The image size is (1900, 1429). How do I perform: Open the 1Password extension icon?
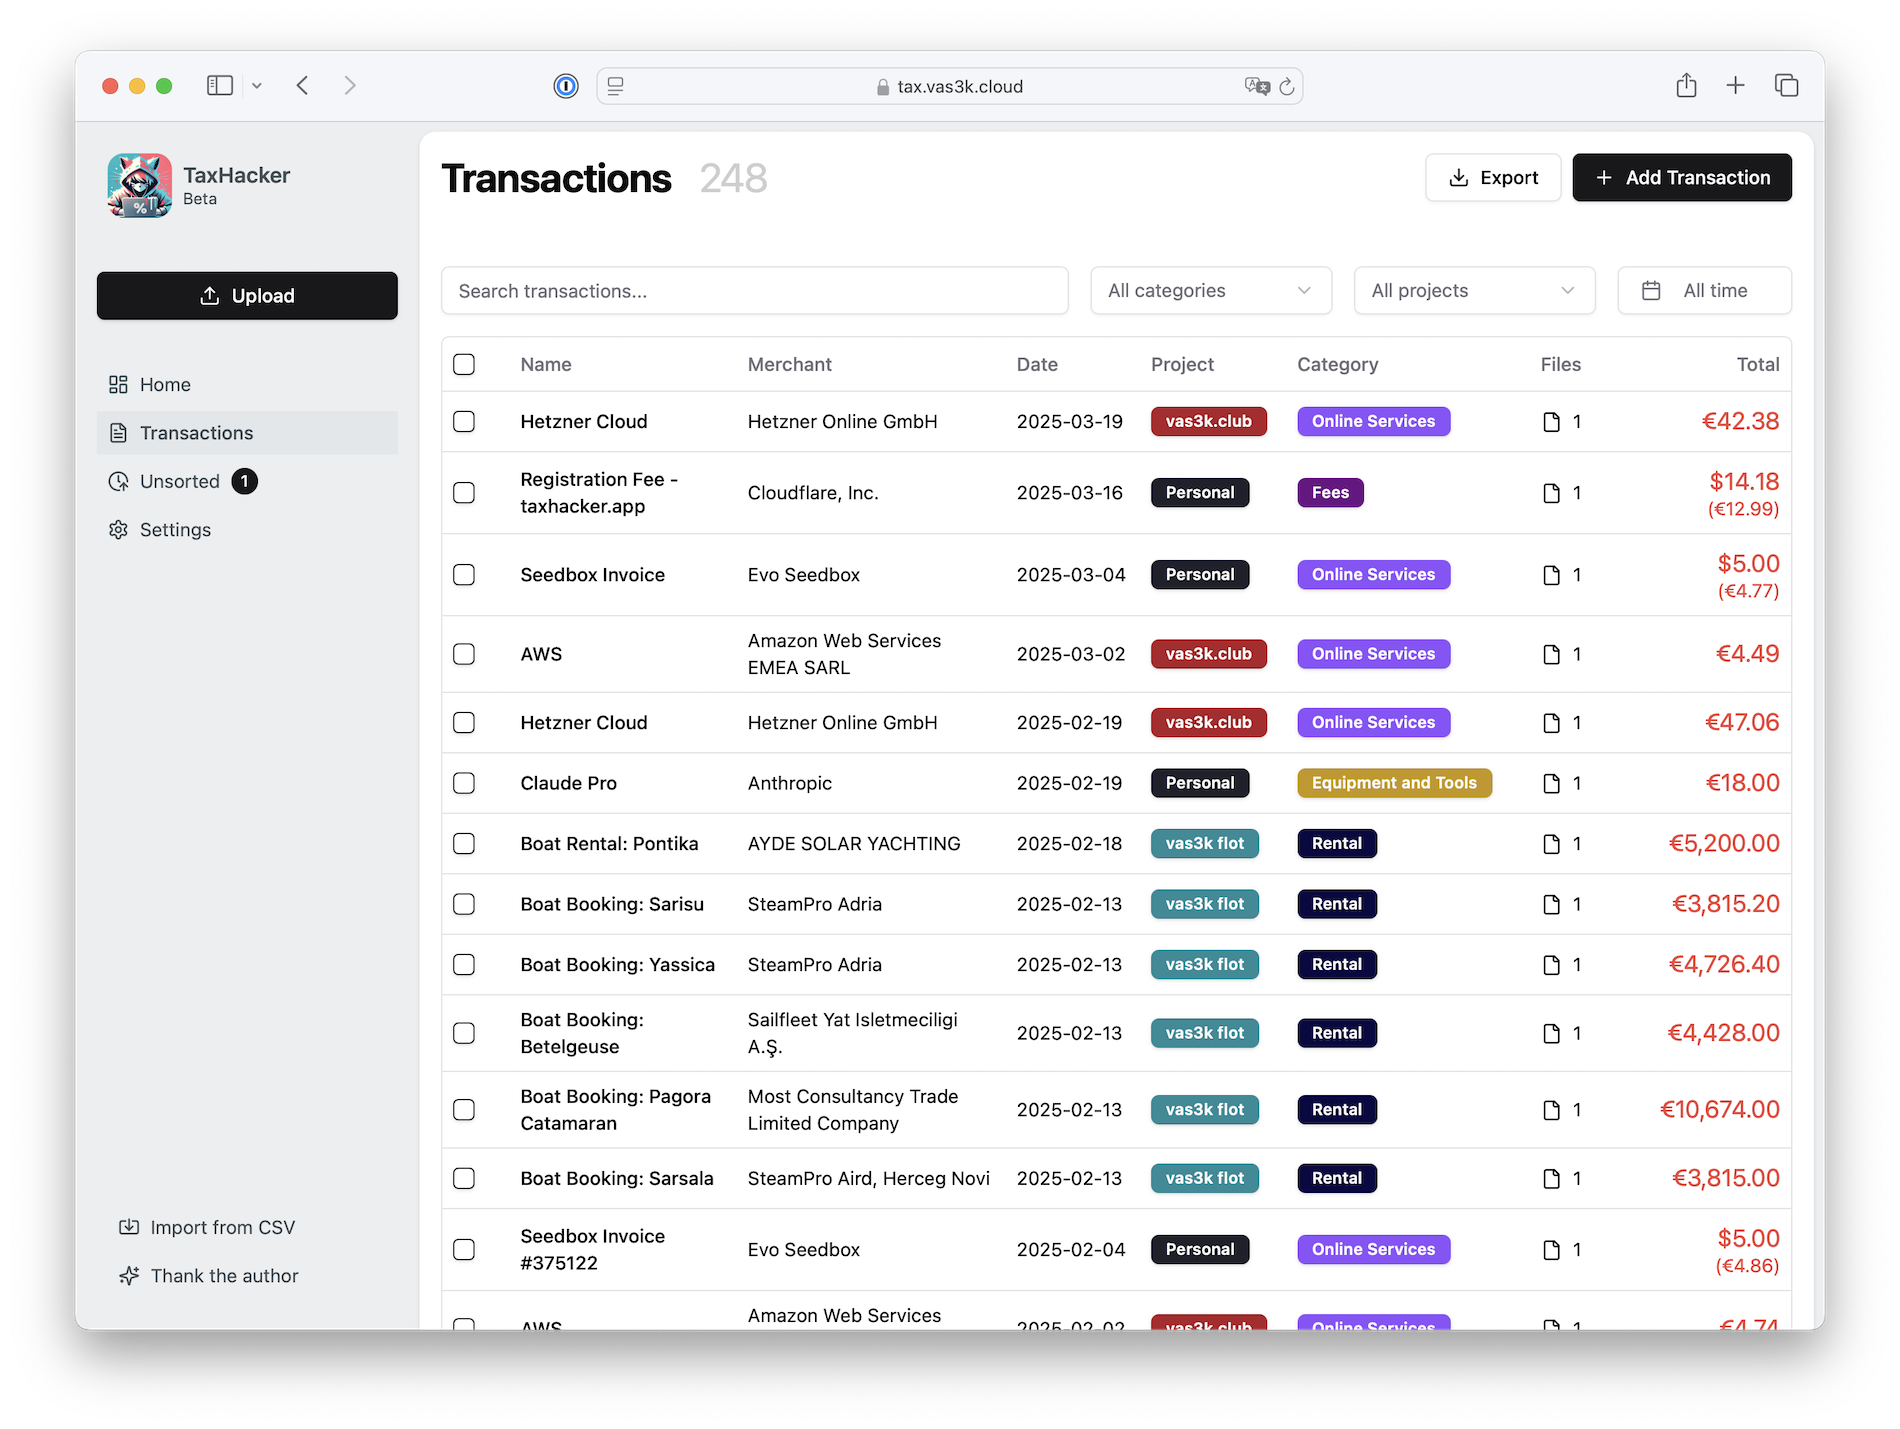pyautogui.click(x=566, y=86)
